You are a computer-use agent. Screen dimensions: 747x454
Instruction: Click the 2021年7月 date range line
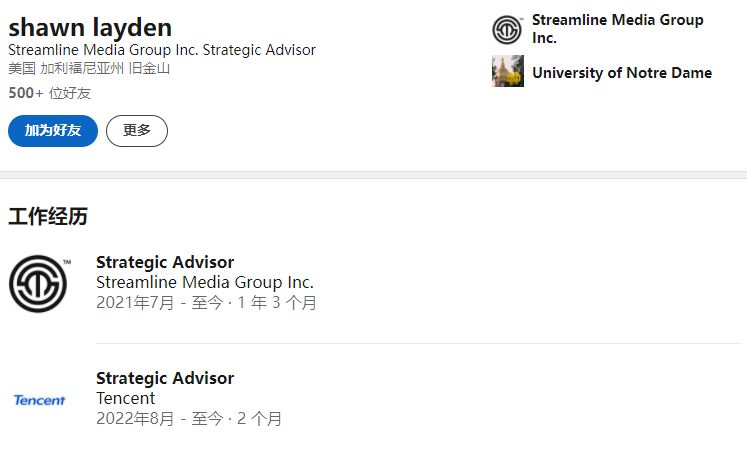pos(206,302)
